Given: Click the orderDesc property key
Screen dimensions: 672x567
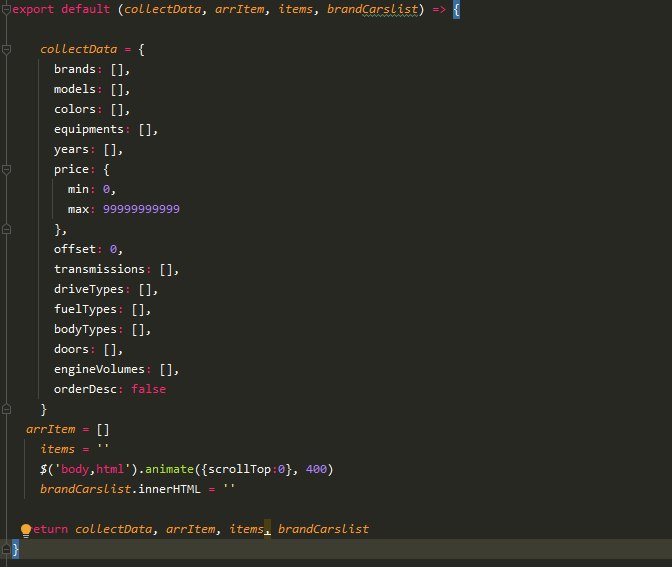Looking at the screenshot, I should tap(85, 389).
